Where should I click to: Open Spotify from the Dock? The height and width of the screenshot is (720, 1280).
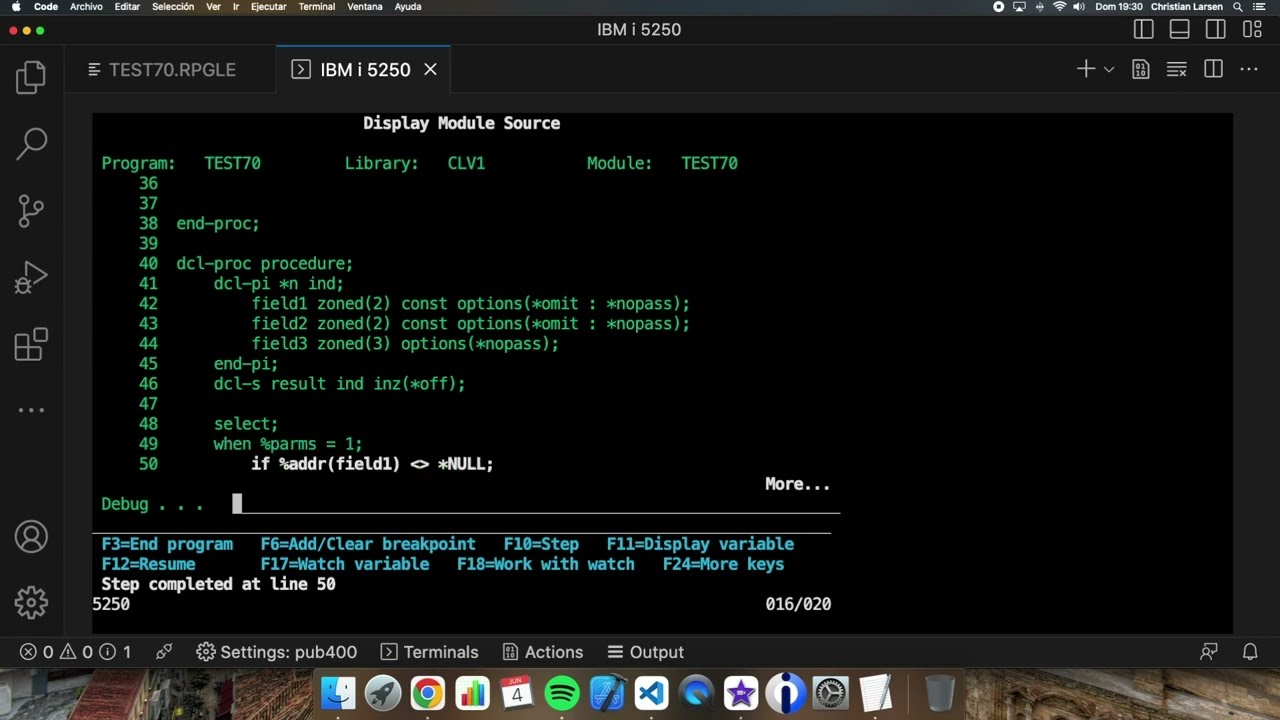click(x=562, y=693)
